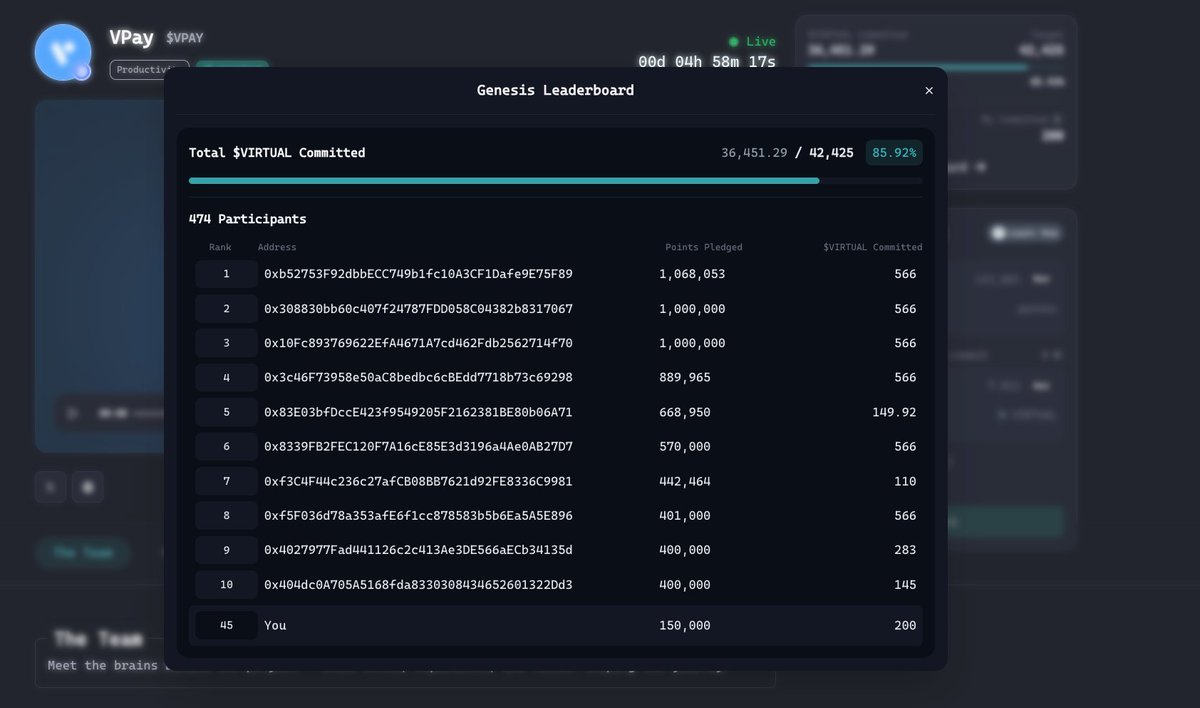
Task: Click points pledged value 1,068,053
Action: coord(692,274)
